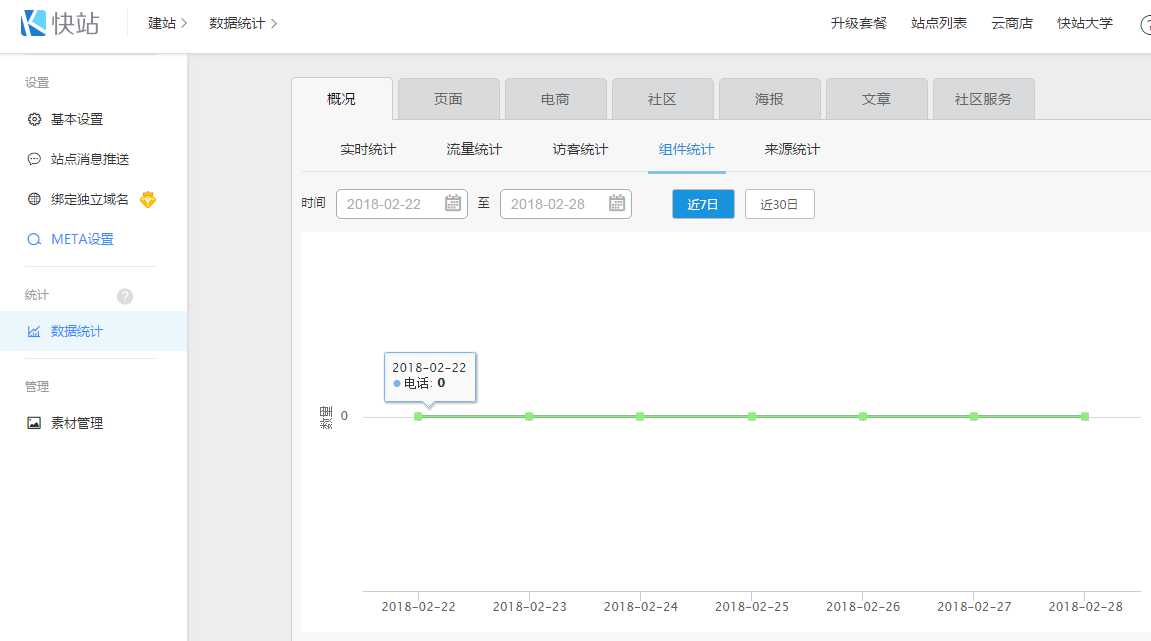The image size is (1151, 641).
Task: Click the gear icon beside 基本设置
Action: pos(34,119)
